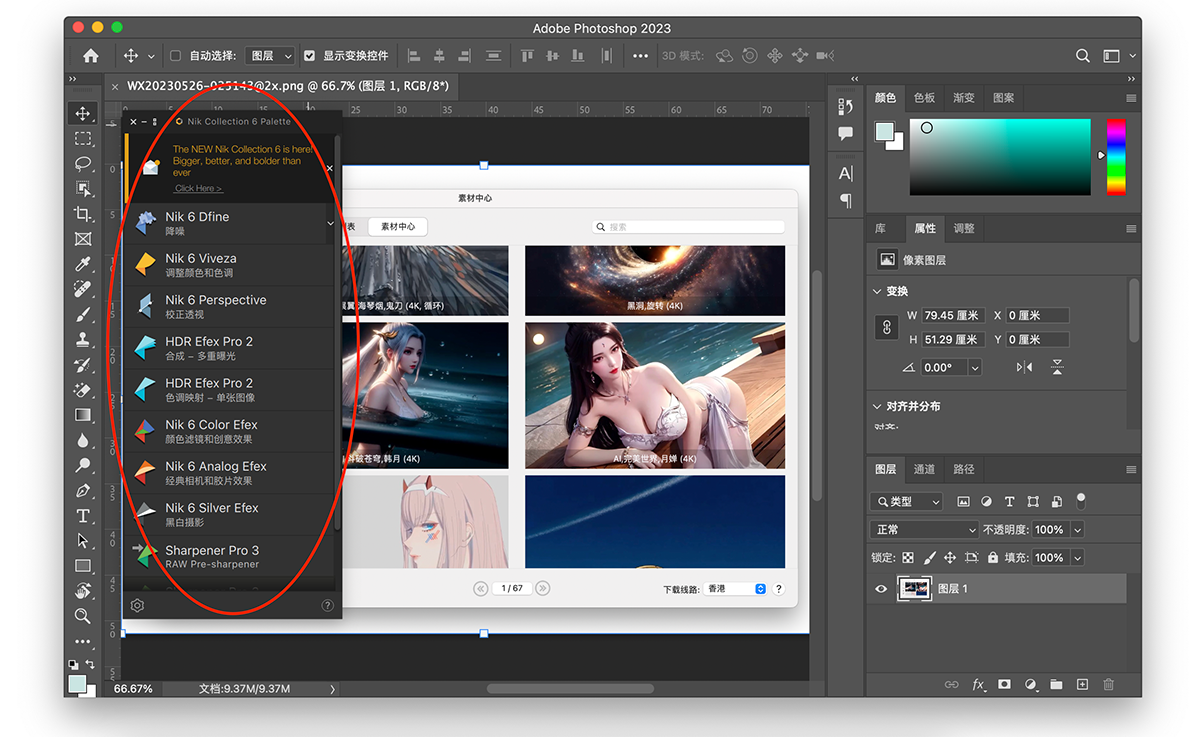Select the Pen tool
The height and width of the screenshot is (737, 1200).
tap(83, 491)
